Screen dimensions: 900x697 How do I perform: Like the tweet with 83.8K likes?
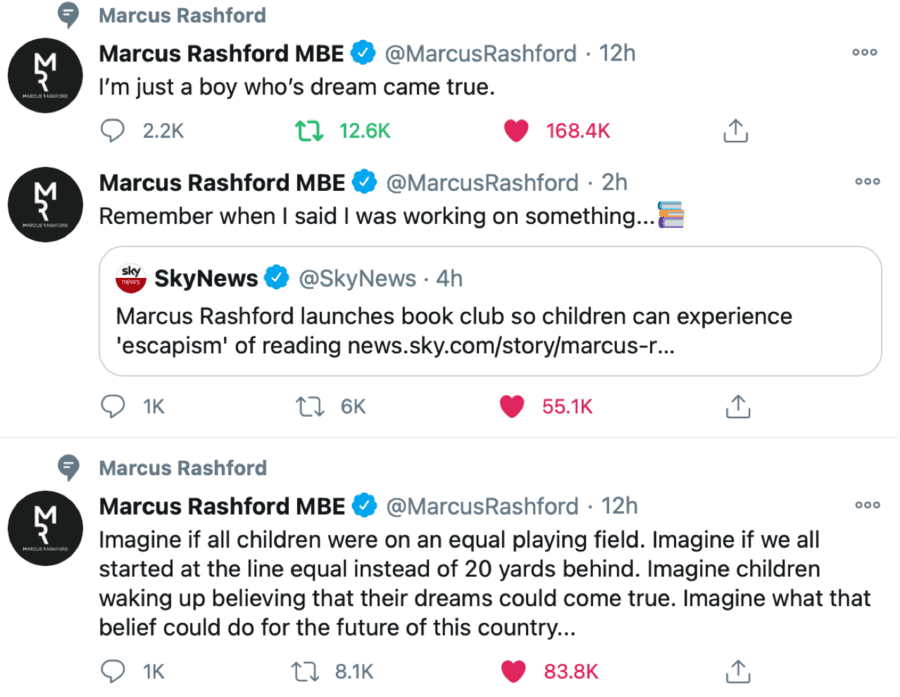tap(512, 671)
